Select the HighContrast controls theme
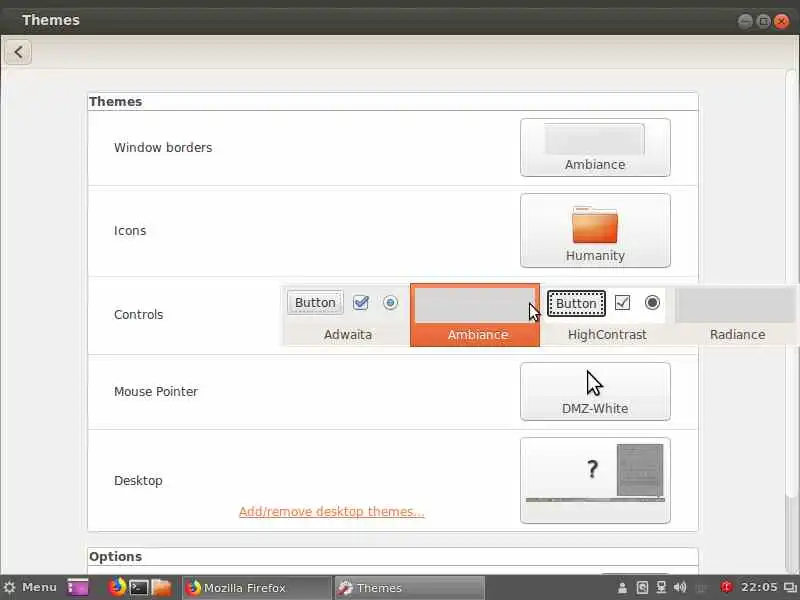 606,315
